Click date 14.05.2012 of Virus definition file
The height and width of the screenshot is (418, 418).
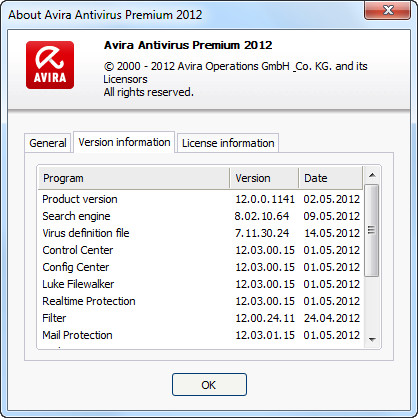pyautogui.click(x=332, y=233)
